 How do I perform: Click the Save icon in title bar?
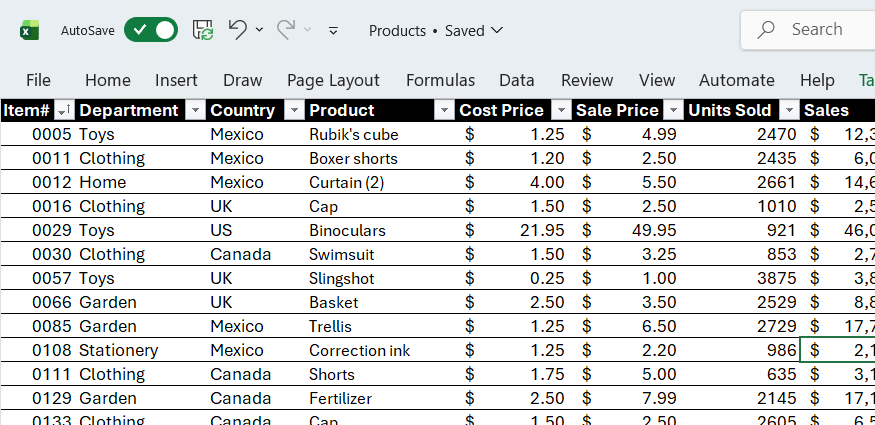point(203,30)
